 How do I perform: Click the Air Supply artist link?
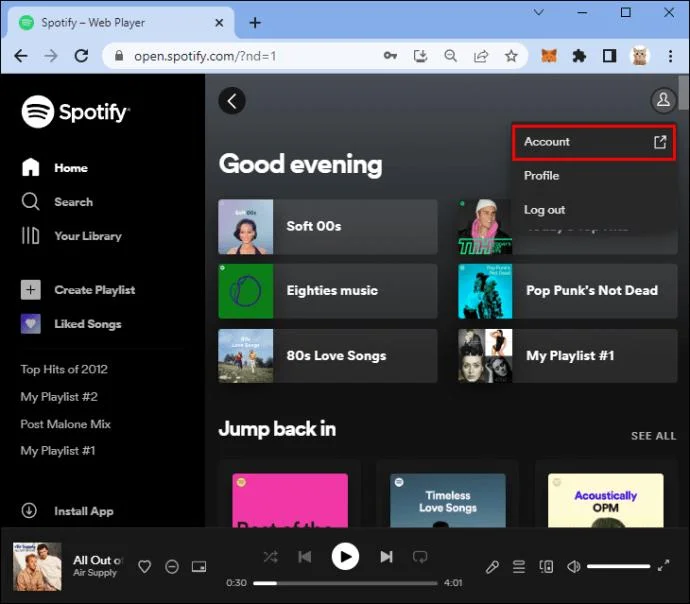pos(95,573)
